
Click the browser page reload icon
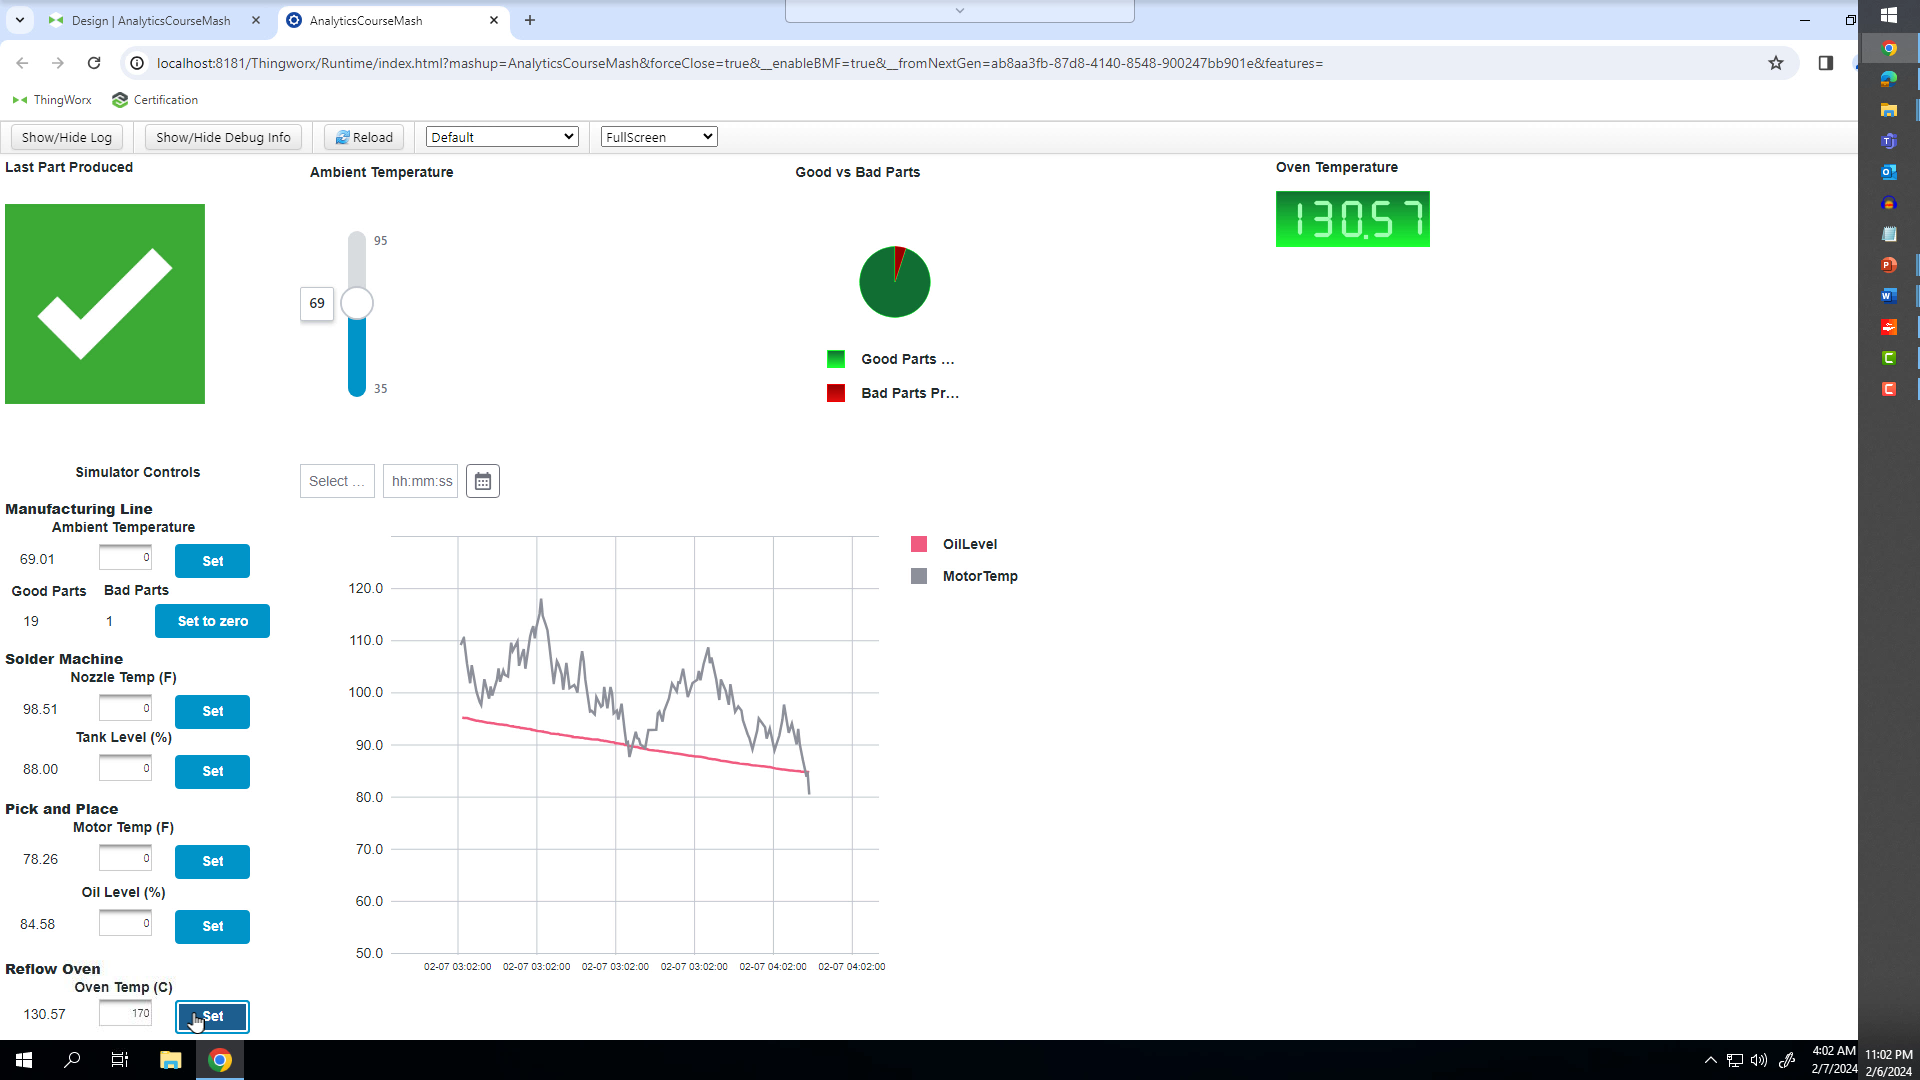coord(94,63)
